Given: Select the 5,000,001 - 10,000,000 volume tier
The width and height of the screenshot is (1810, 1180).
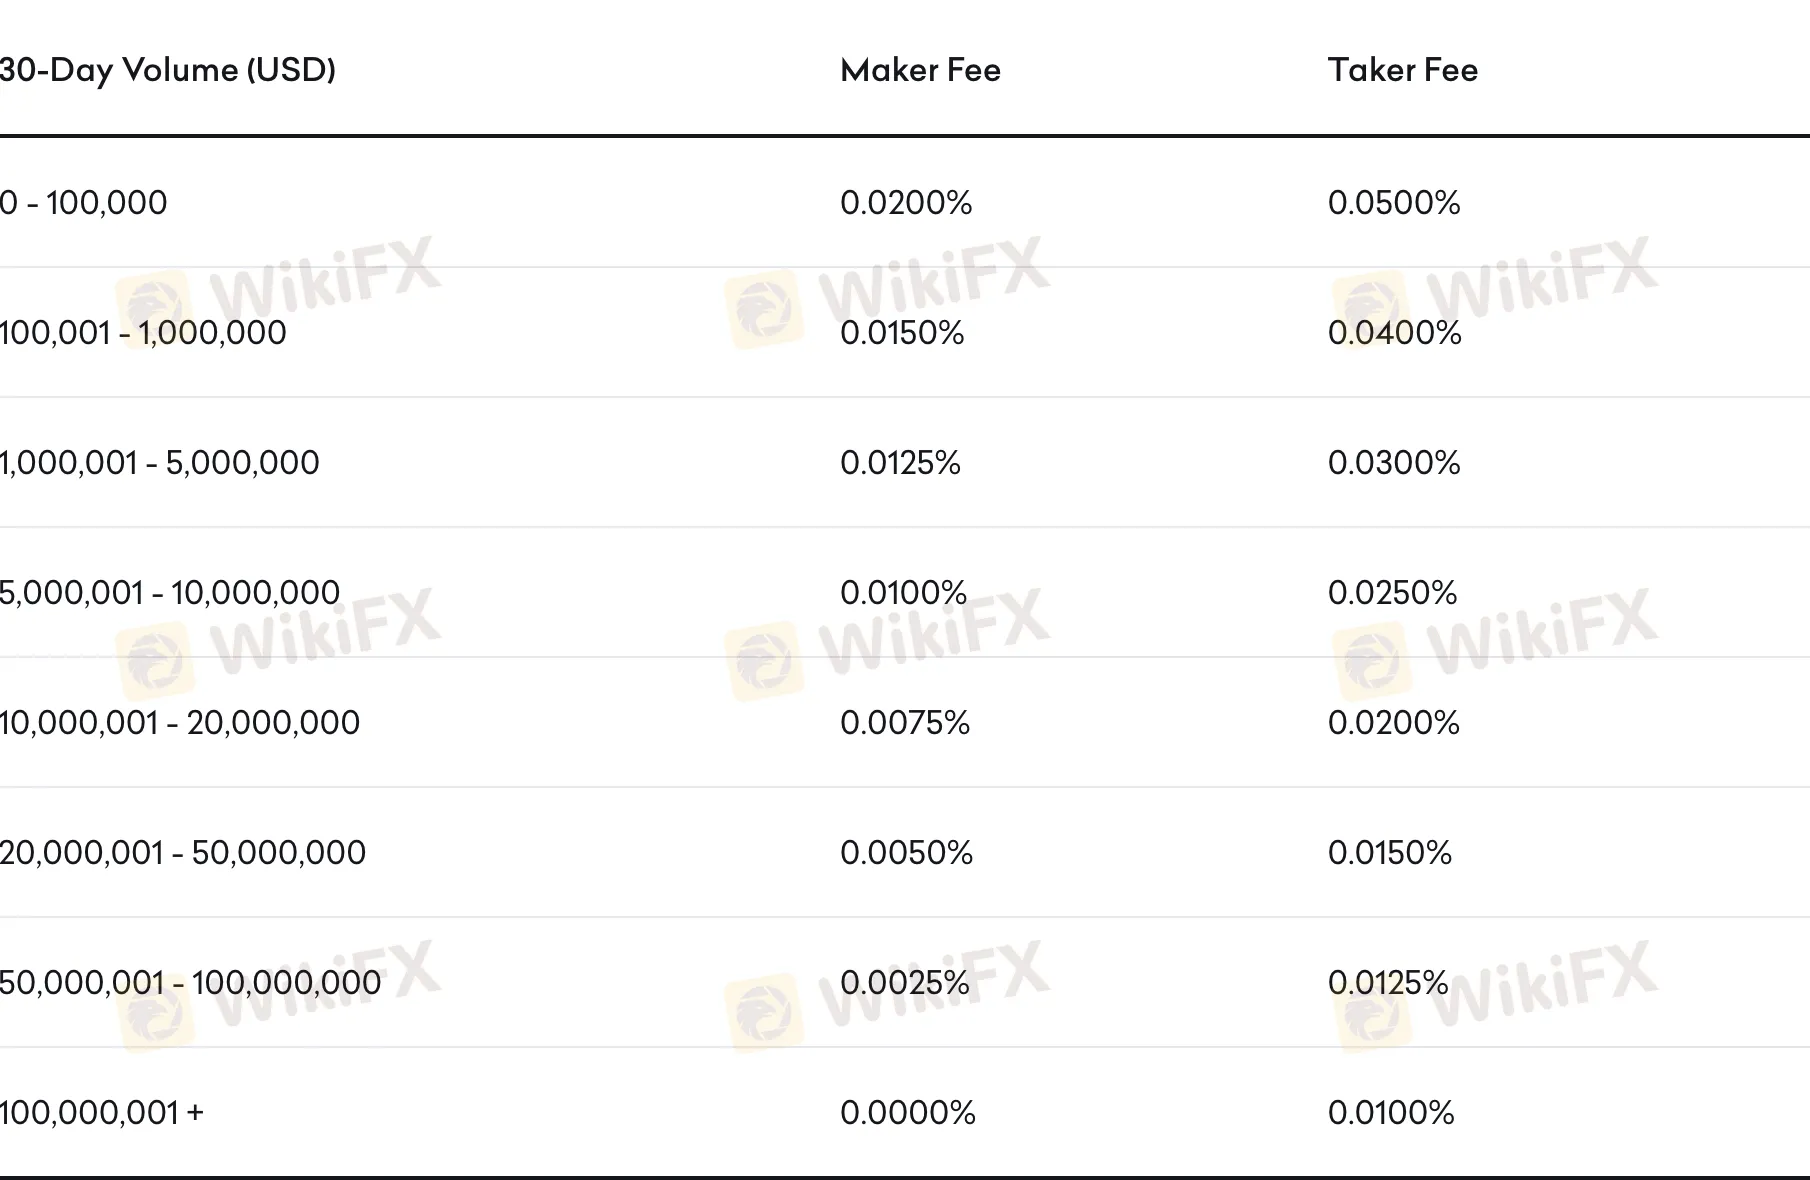Looking at the screenshot, I should tap(170, 593).
